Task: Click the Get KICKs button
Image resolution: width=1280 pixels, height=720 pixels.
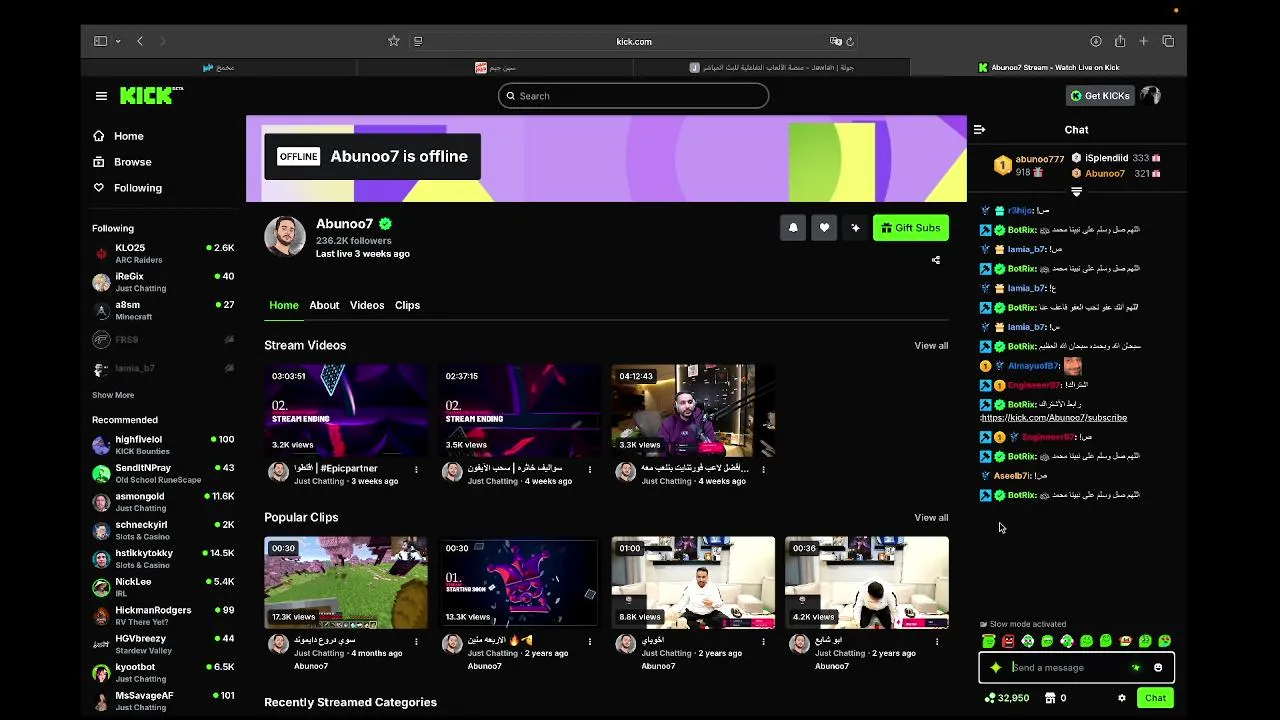Action: point(1100,96)
